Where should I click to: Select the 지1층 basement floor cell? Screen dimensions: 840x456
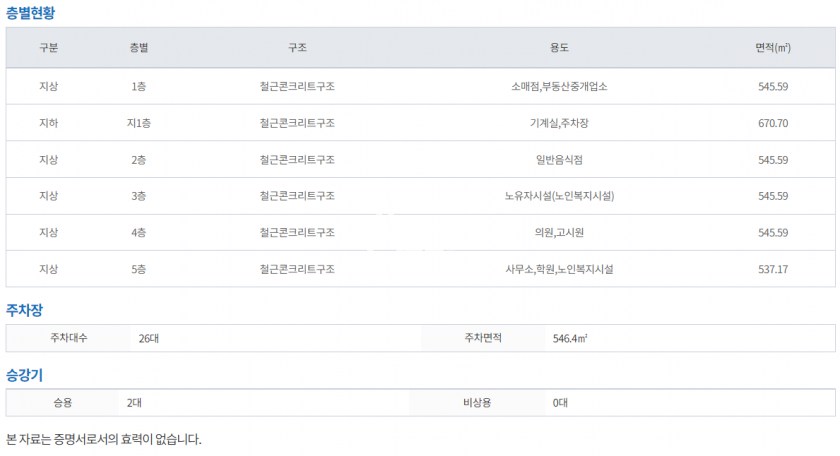(139, 123)
